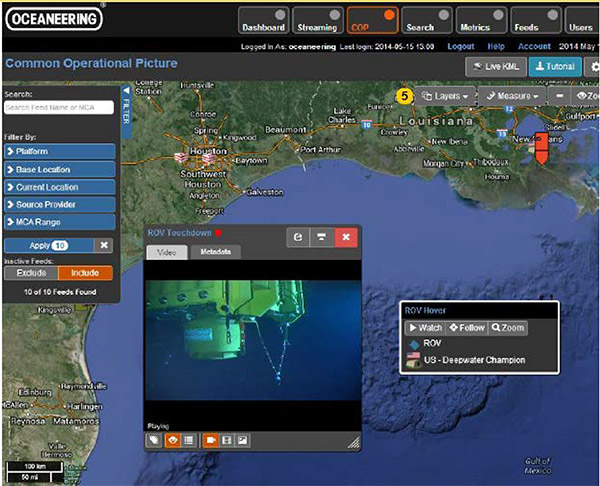Click the red vessel marker near New Orleans
Image resolution: width=600 pixels, height=486 pixels.
click(541, 148)
